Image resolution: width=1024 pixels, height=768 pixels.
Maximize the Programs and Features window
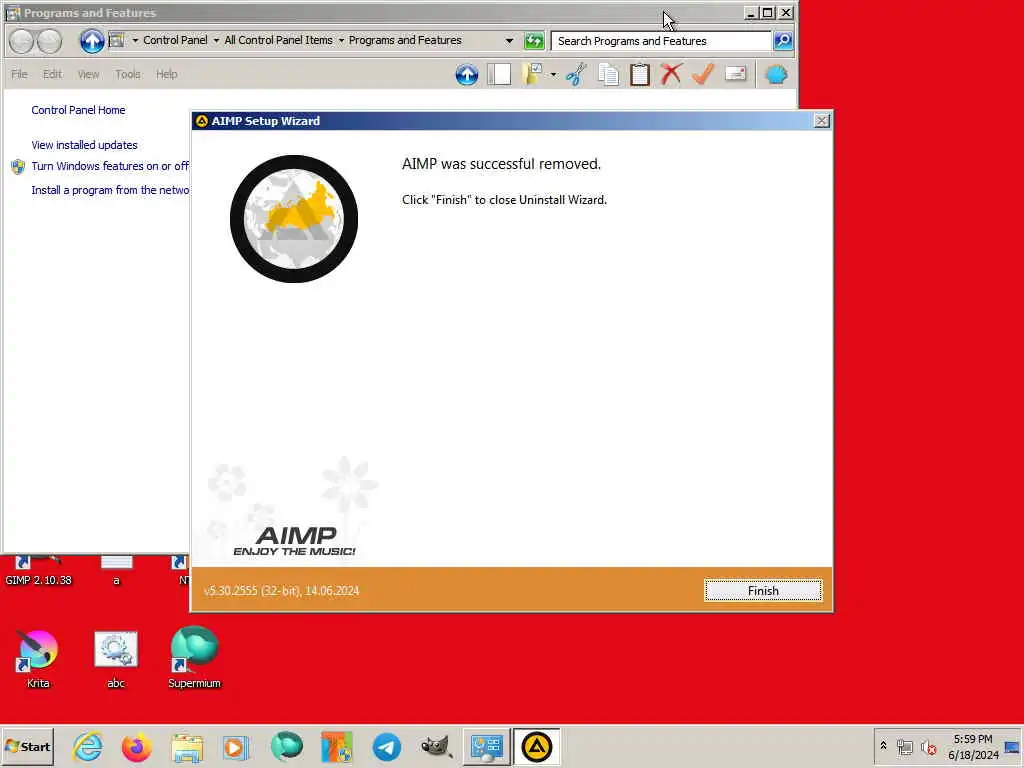(x=769, y=12)
